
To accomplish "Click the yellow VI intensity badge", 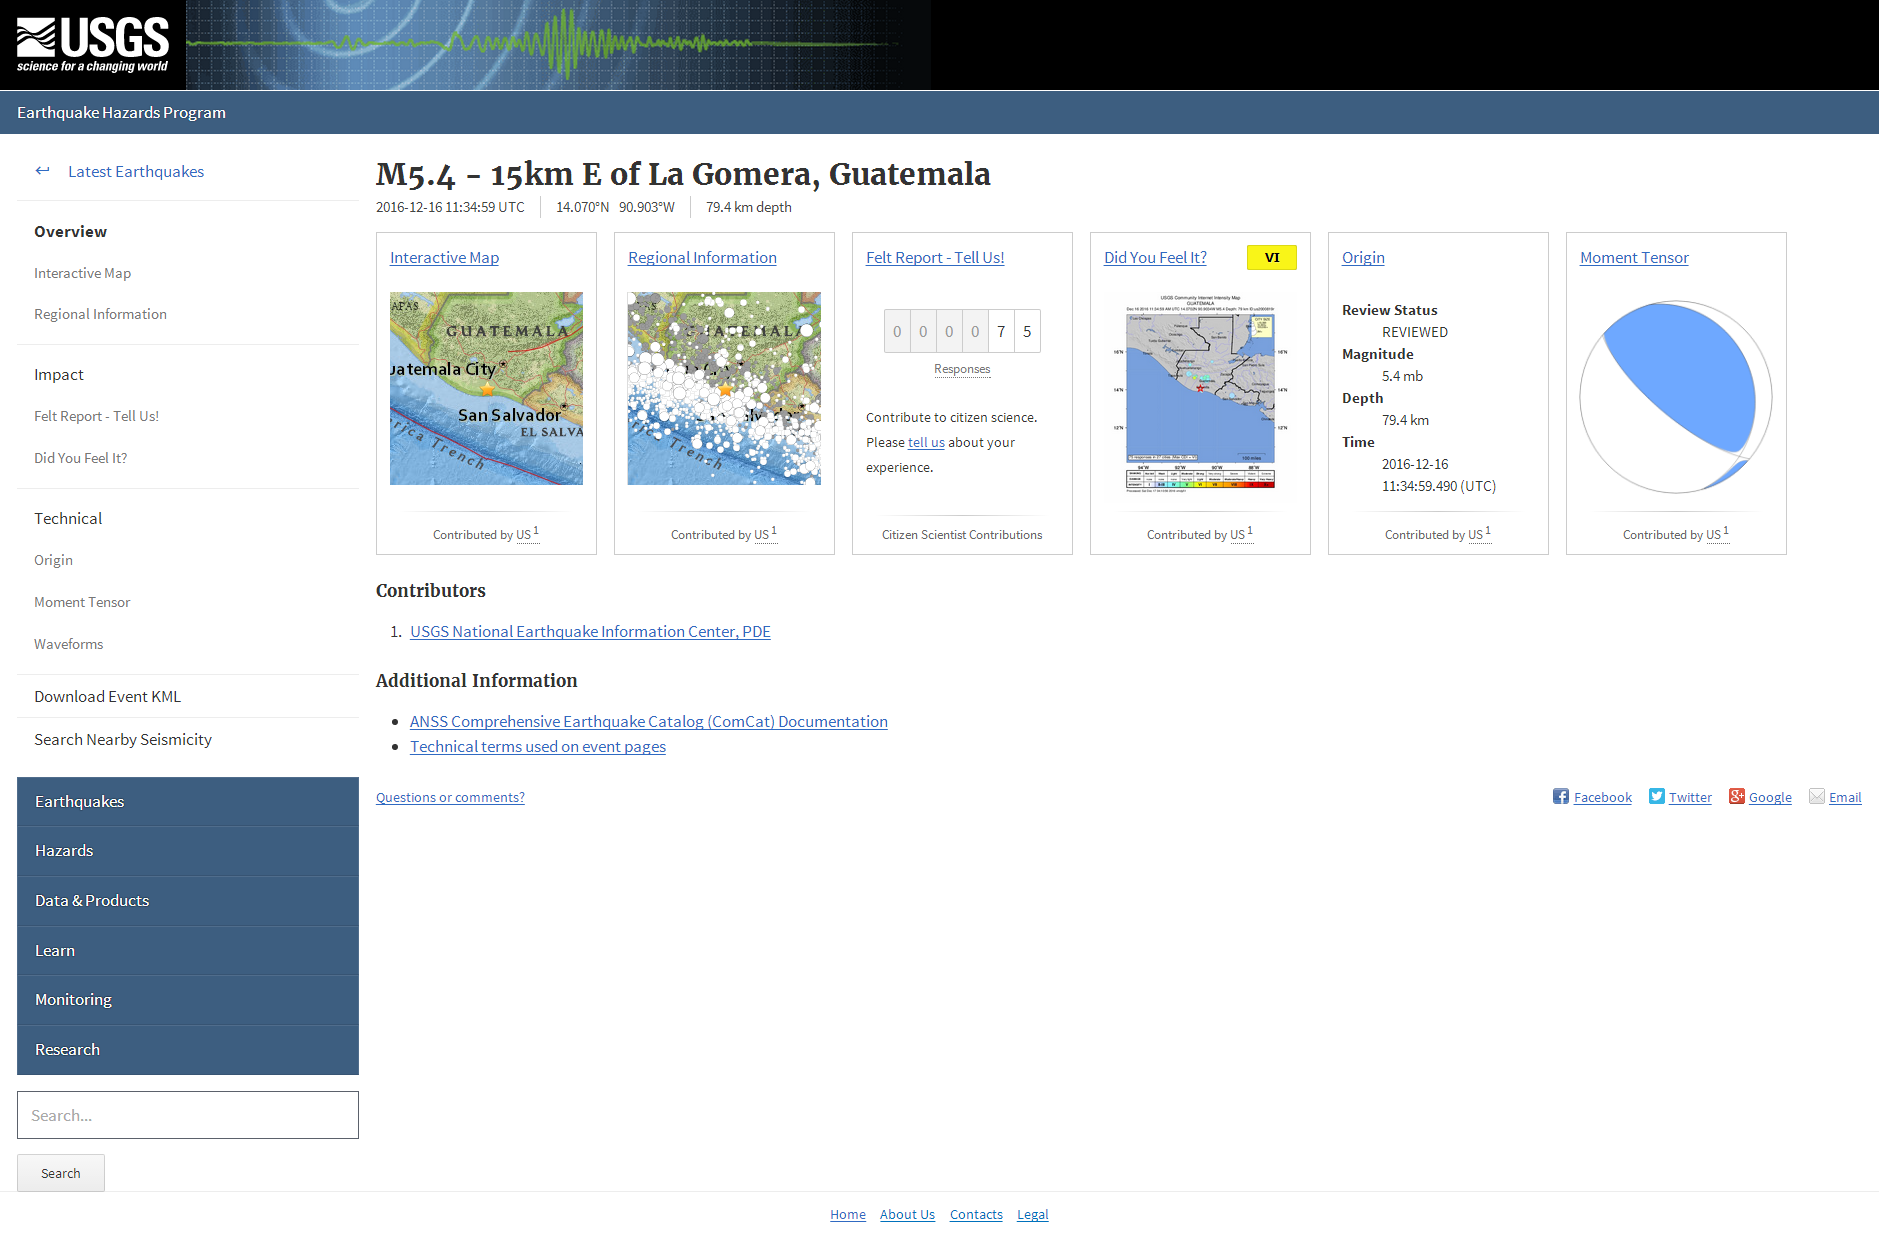I will pos(1271,258).
